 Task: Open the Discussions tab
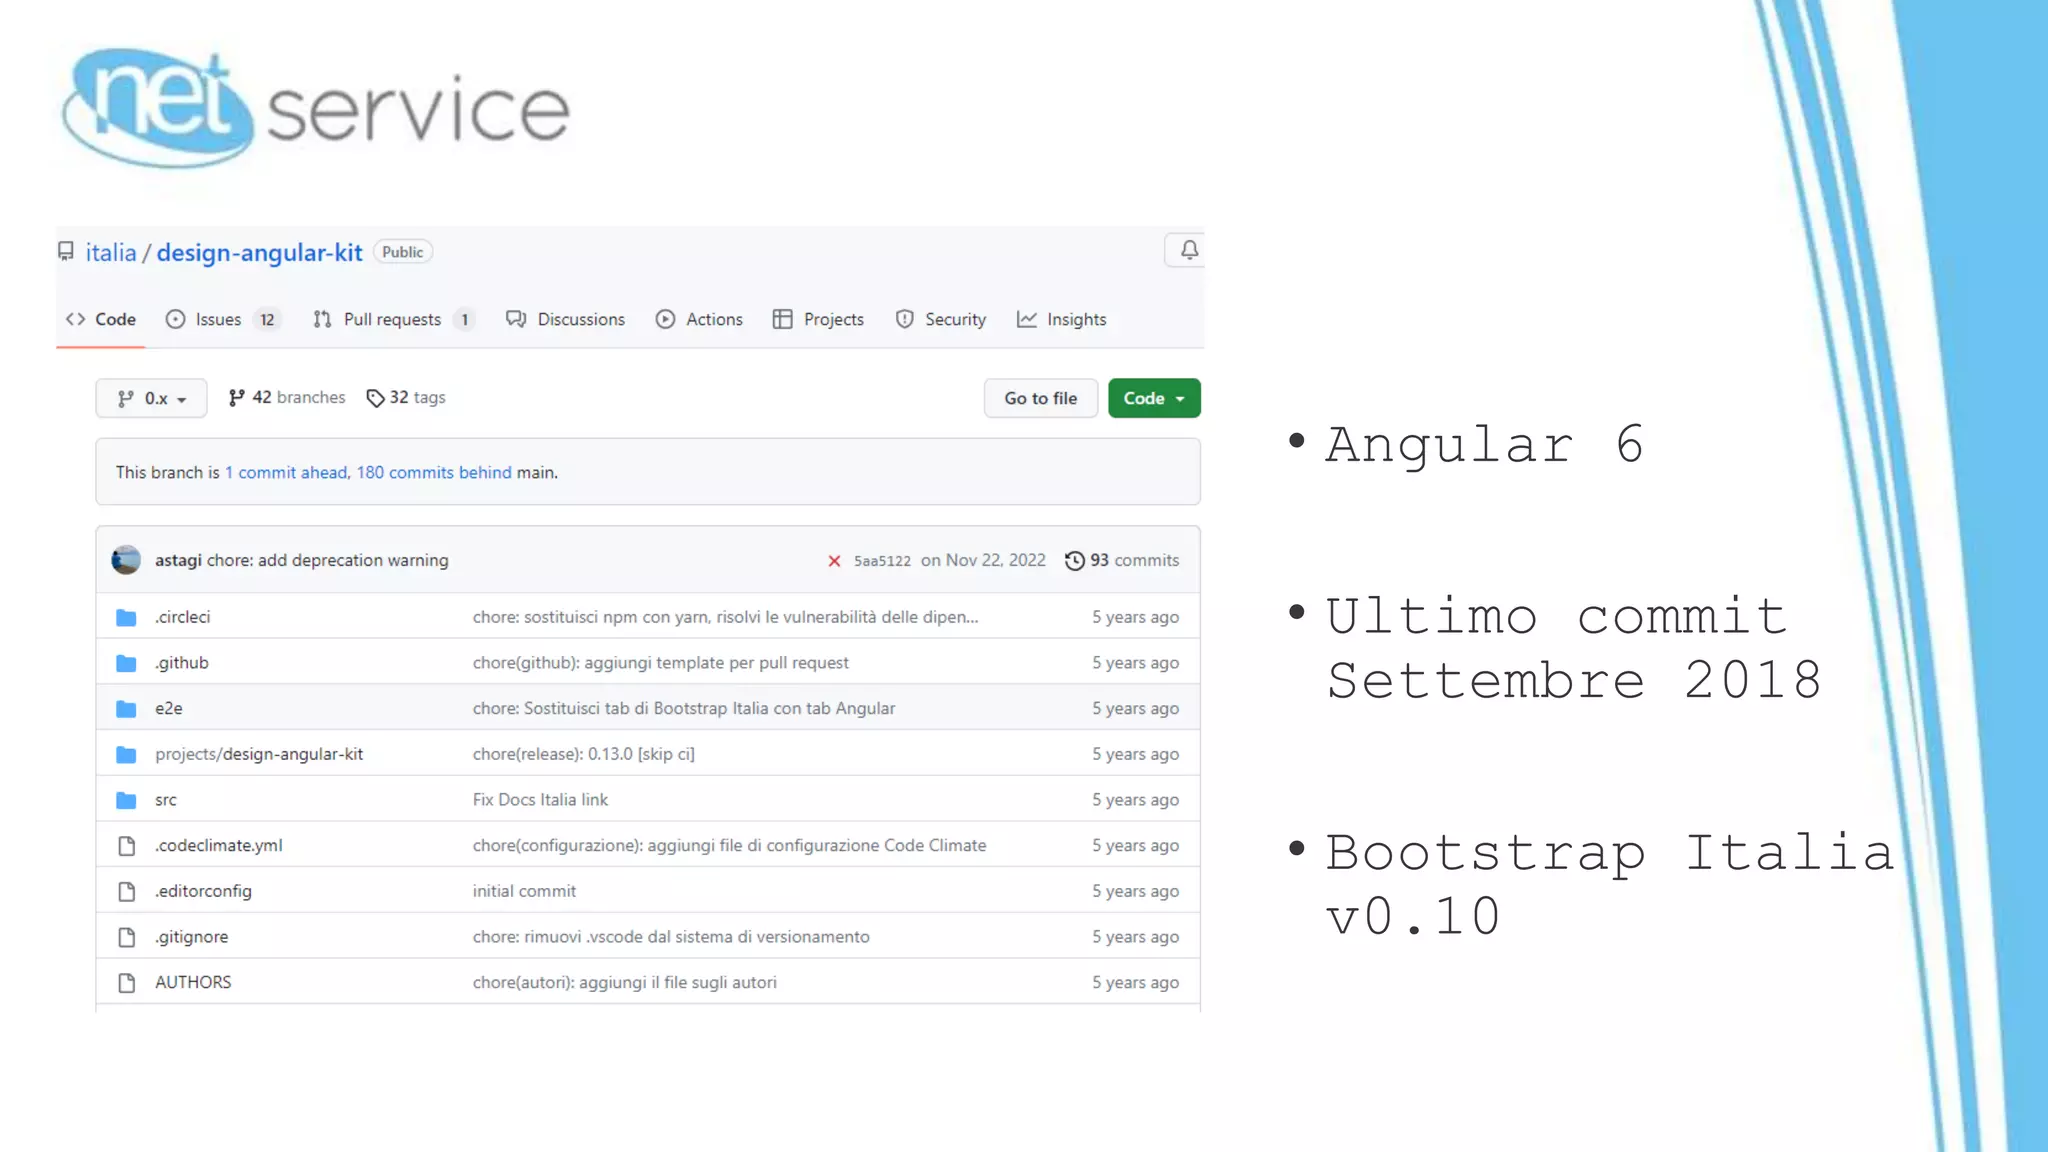click(x=565, y=319)
